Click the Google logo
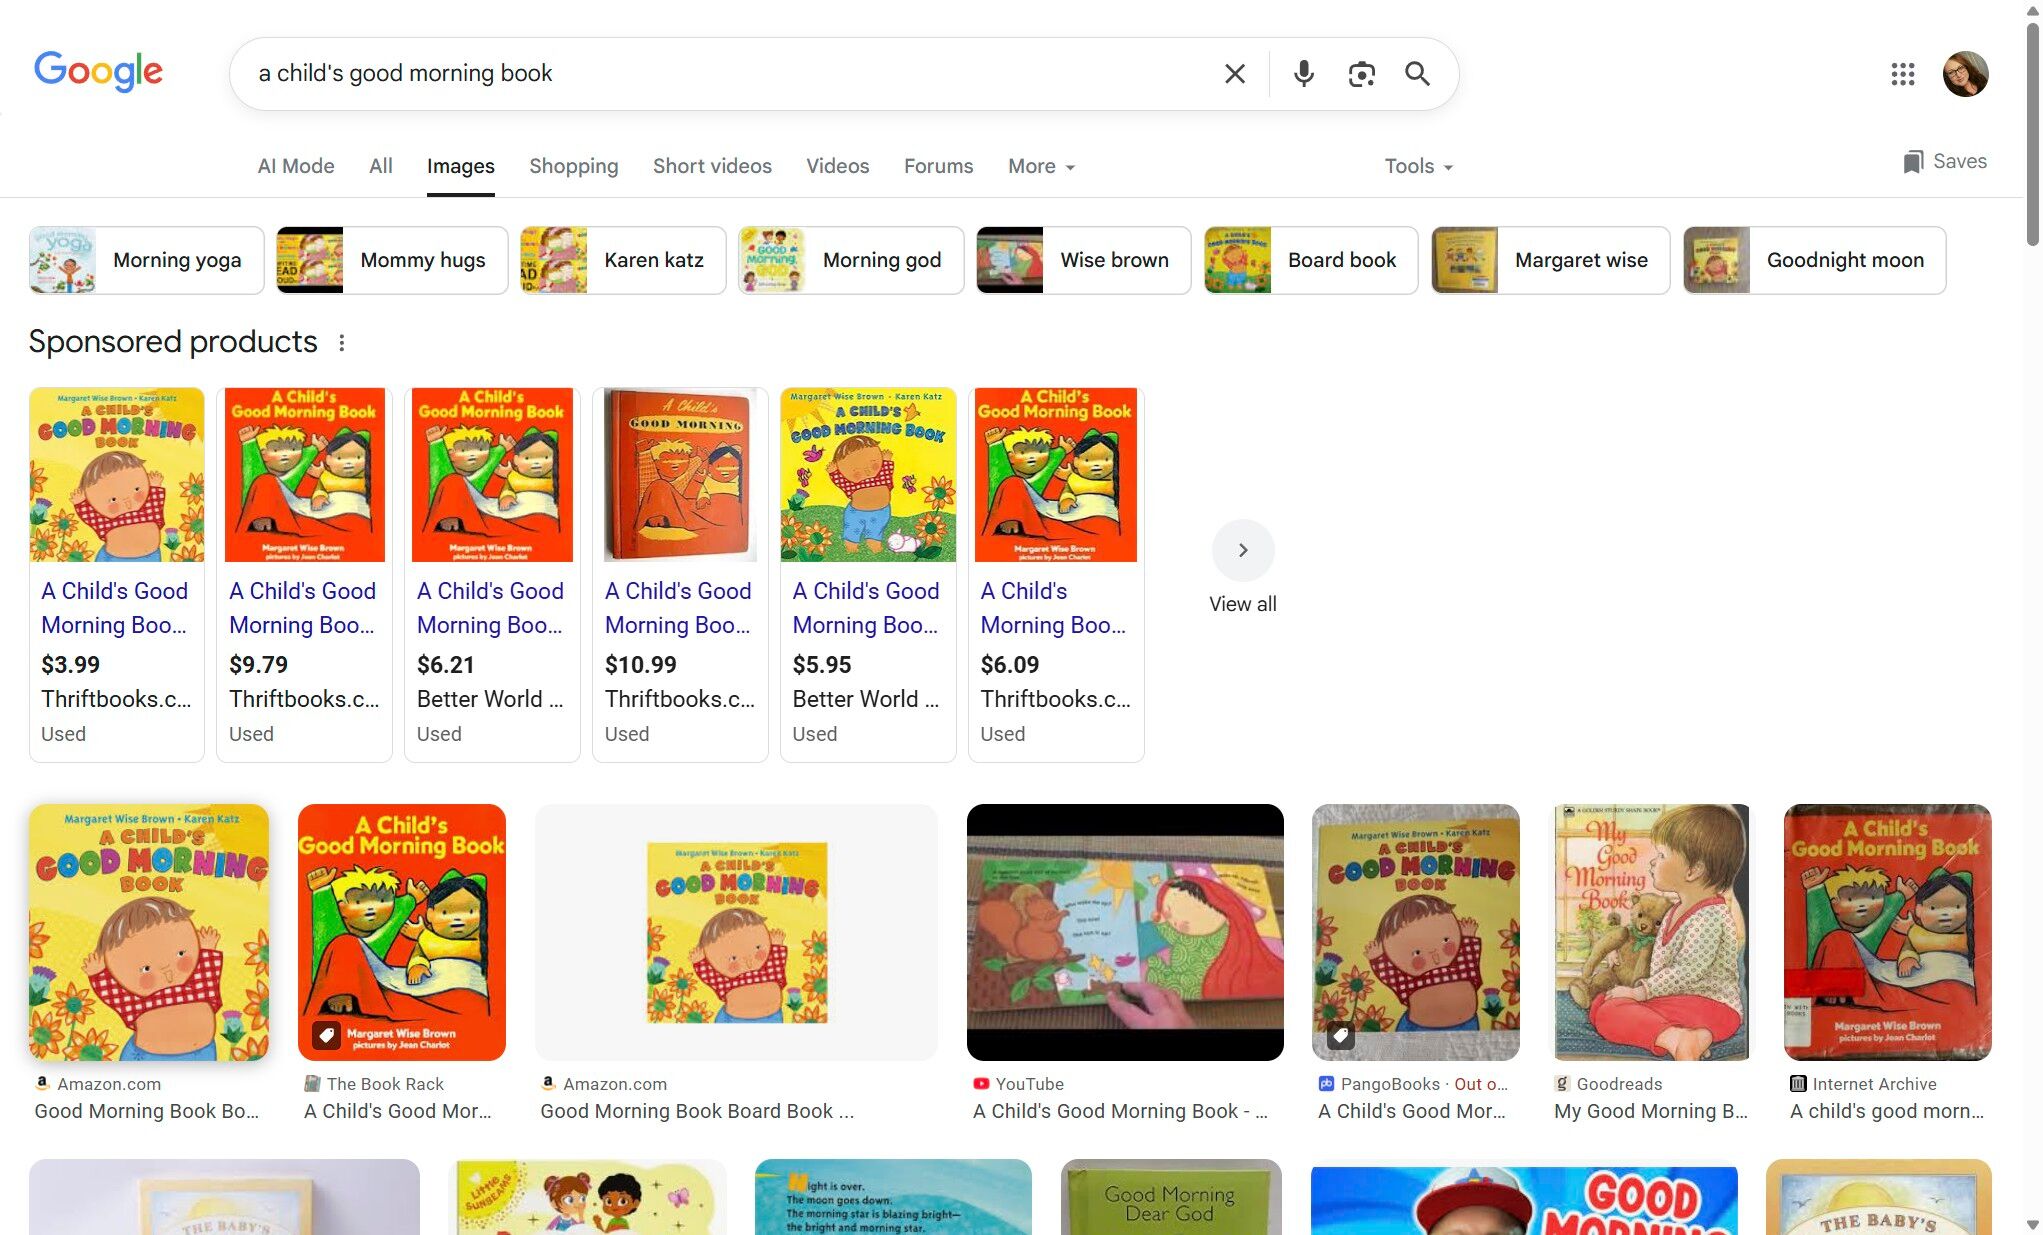 point(98,72)
